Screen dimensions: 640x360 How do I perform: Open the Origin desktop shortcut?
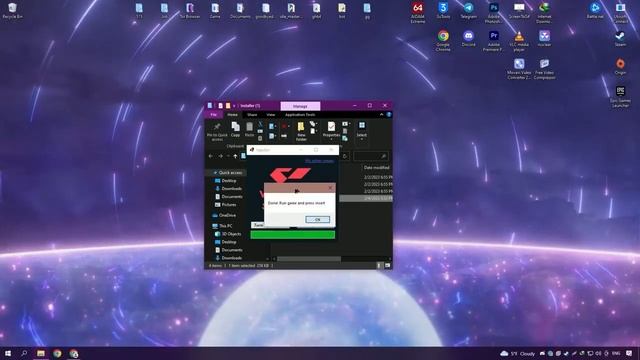(620, 66)
